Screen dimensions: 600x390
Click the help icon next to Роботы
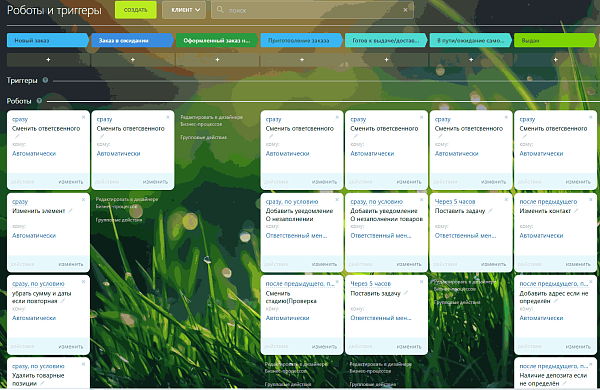39,101
